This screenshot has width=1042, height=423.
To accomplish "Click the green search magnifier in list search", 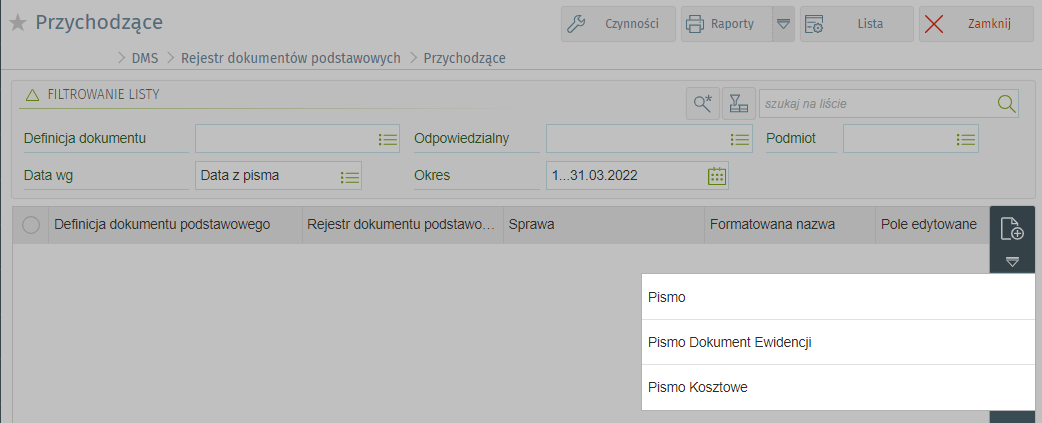I will click(1006, 103).
